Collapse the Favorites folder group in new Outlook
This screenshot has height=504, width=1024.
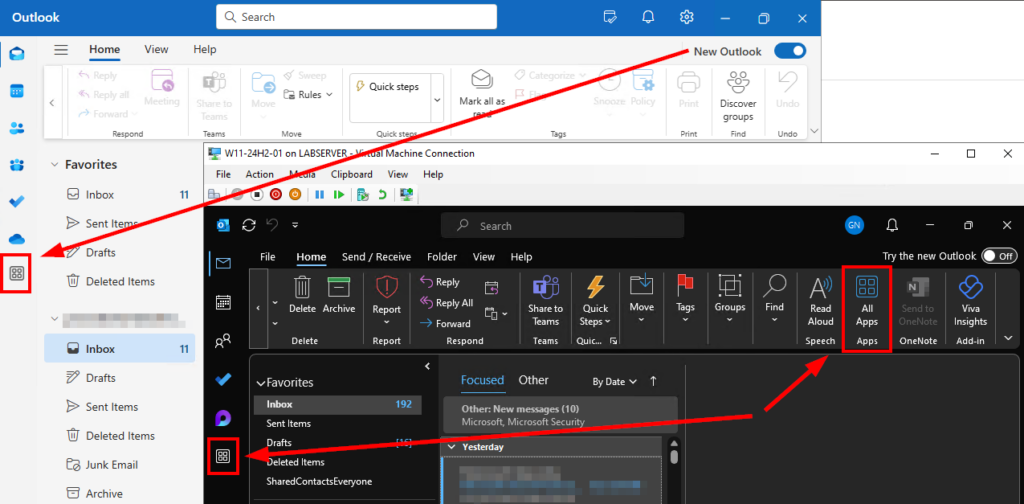pyautogui.click(x=54, y=164)
